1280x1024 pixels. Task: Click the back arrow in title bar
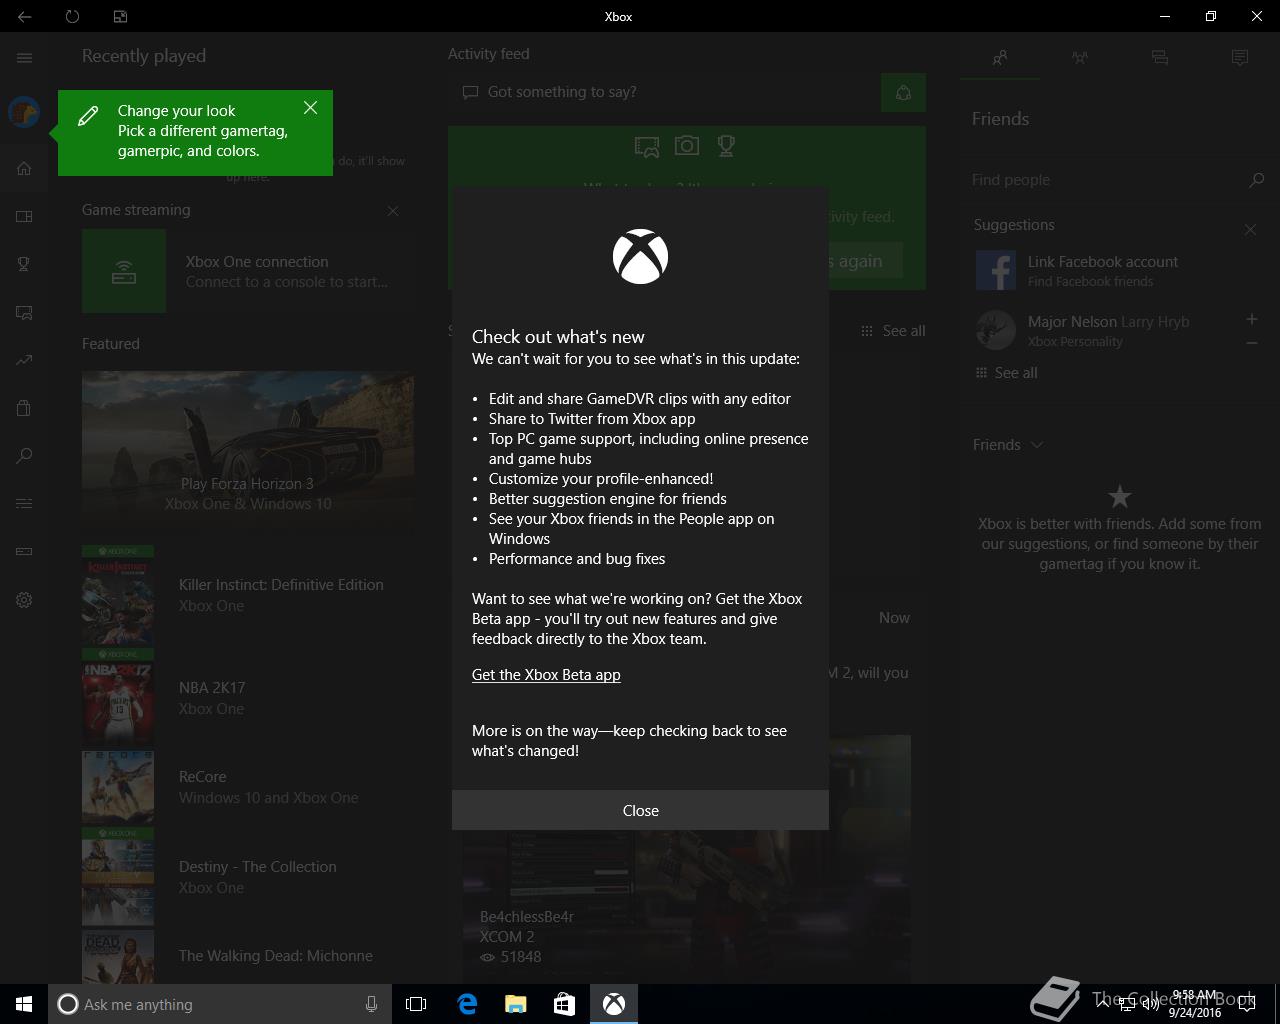25,16
